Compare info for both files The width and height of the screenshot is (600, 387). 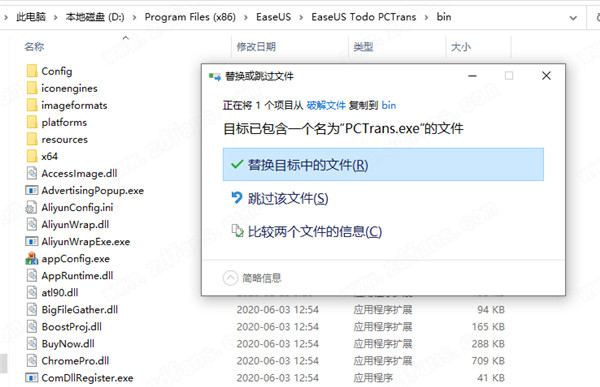click(x=383, y=232)
